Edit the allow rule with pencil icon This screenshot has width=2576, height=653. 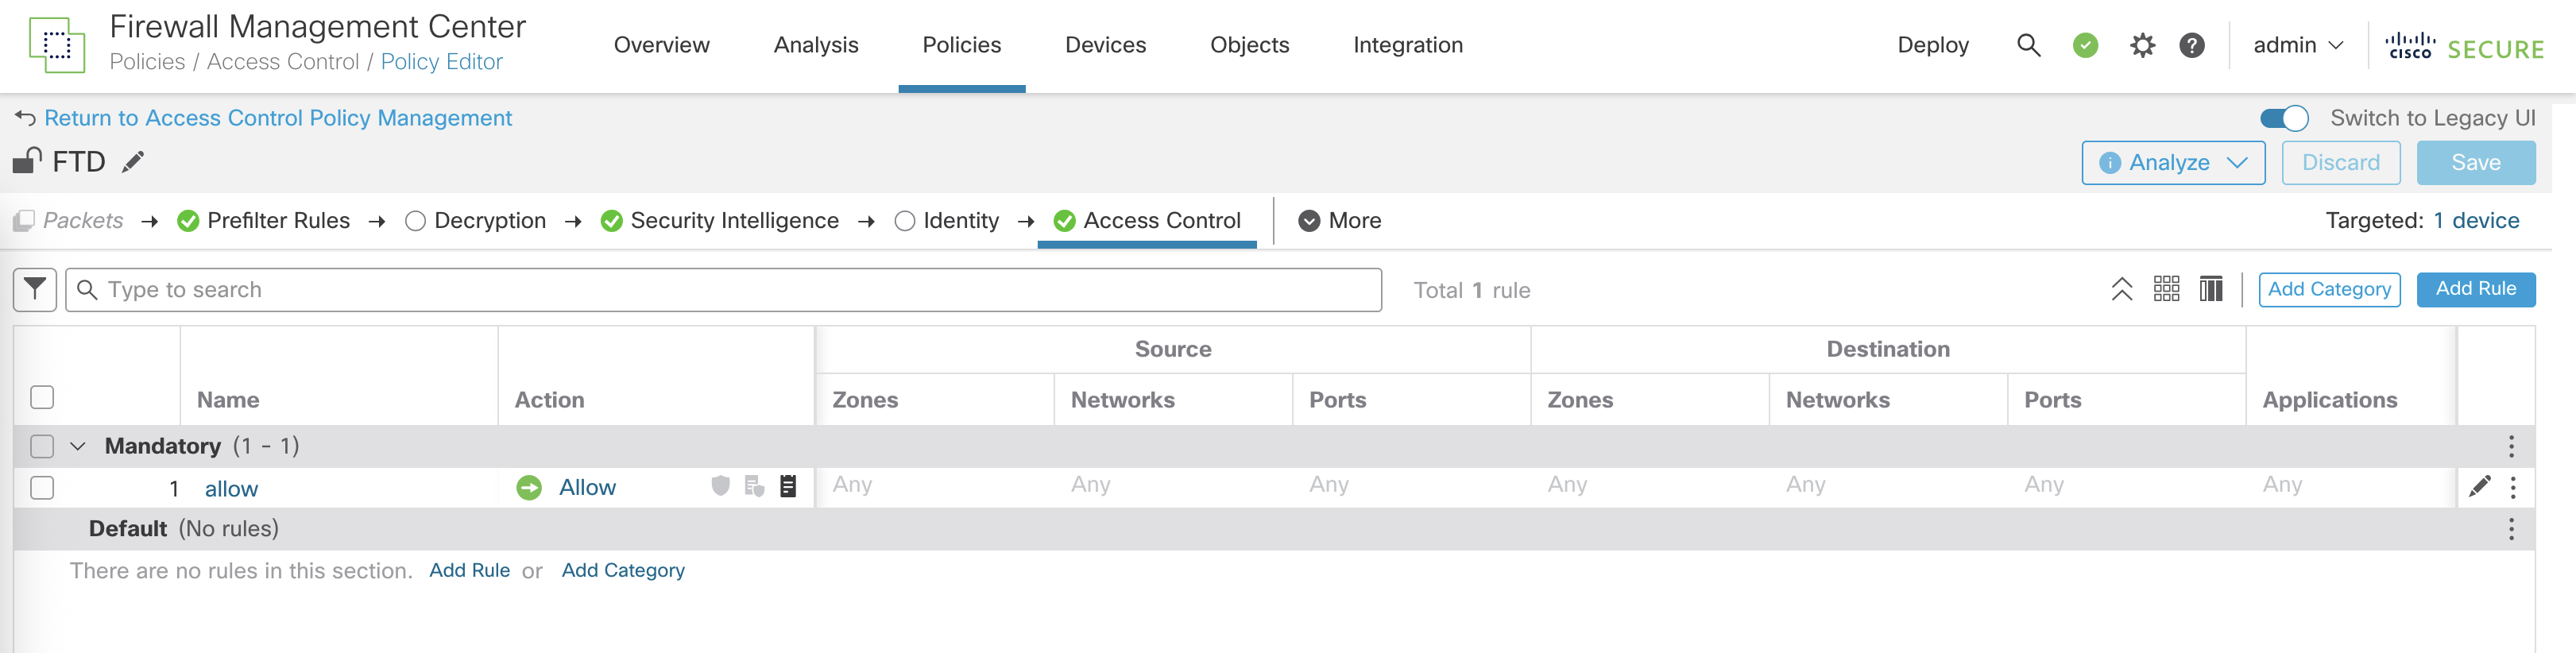click(x=2480, y=487)
